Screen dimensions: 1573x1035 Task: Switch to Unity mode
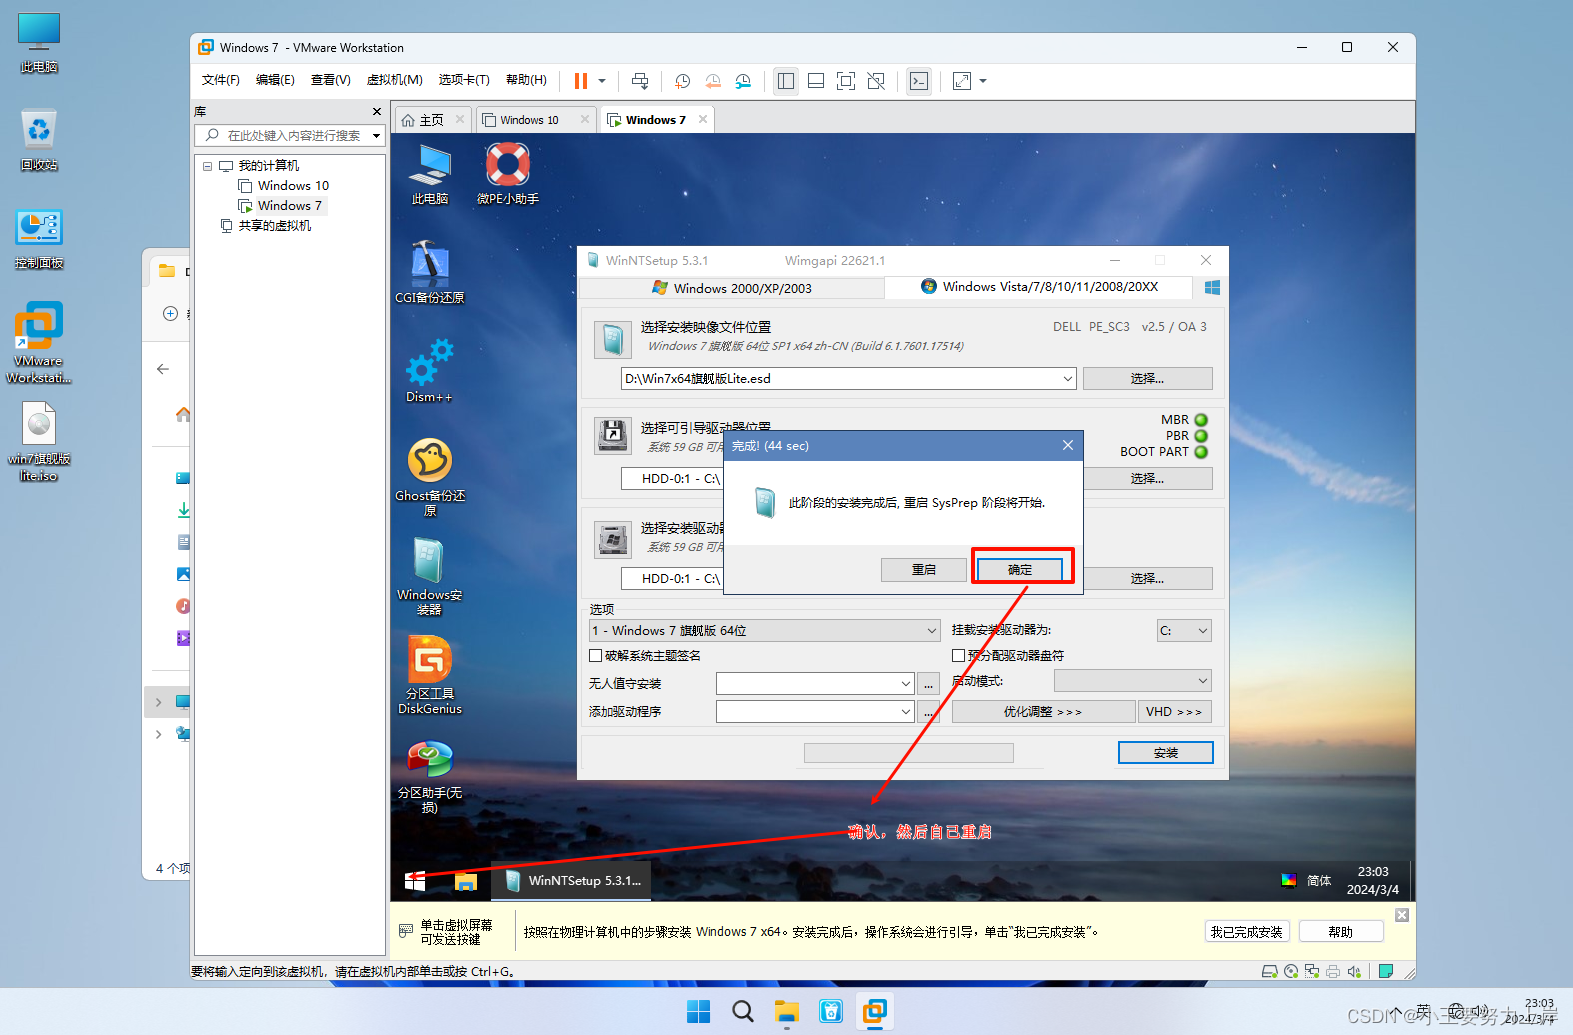click(876, 81)
